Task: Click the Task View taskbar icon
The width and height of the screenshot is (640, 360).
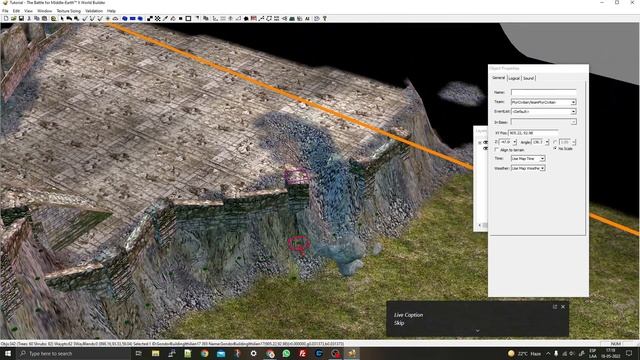Action: (138, 353)
